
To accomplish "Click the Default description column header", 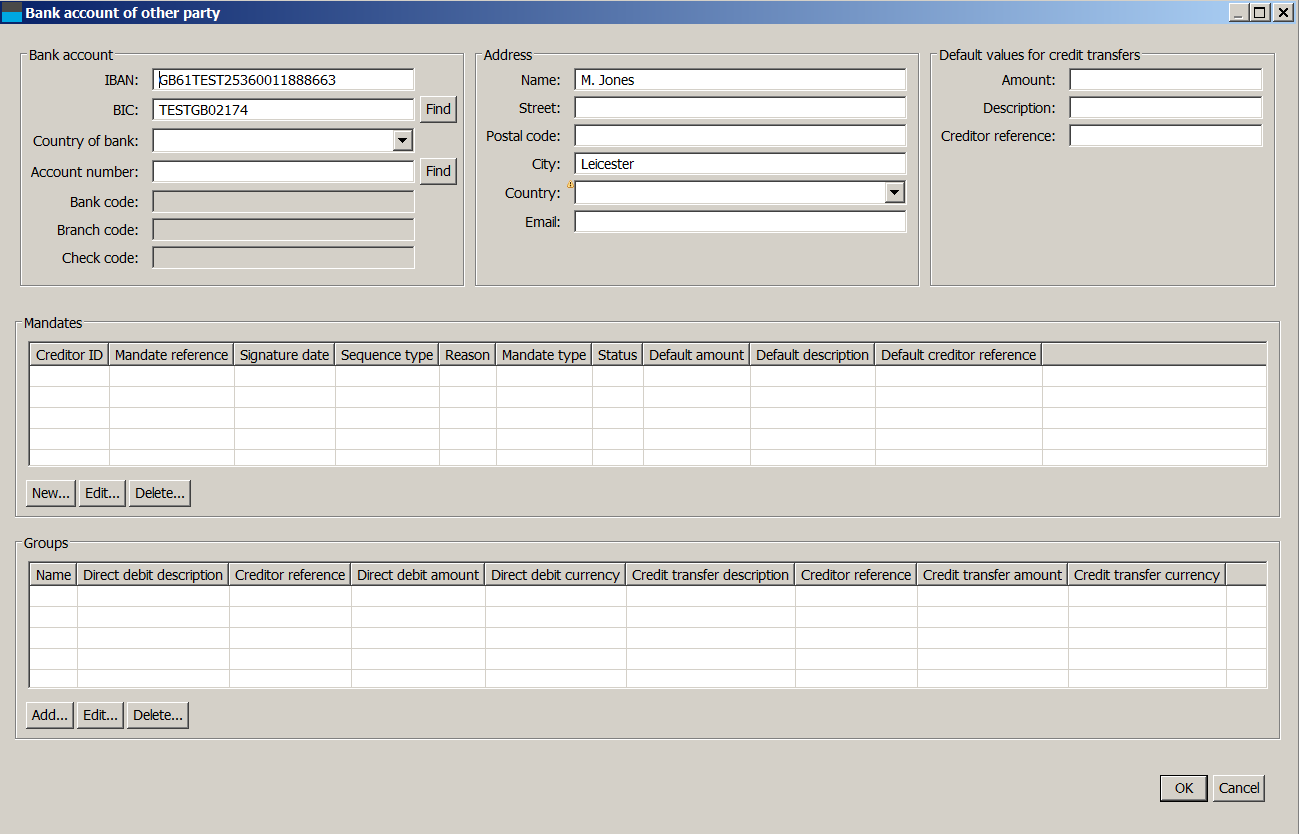I will pyautogui.click(x=813, y=355).
